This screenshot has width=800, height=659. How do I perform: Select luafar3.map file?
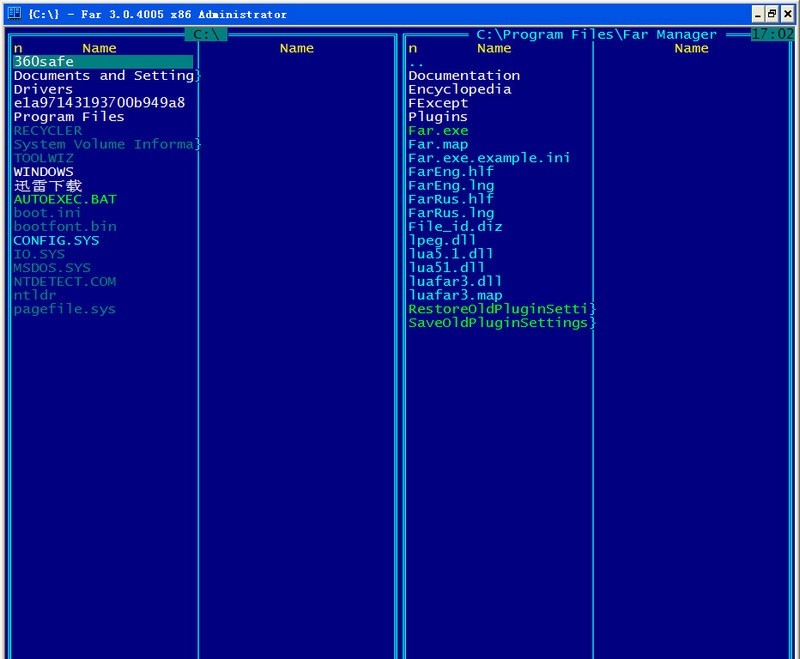point(455,296)
